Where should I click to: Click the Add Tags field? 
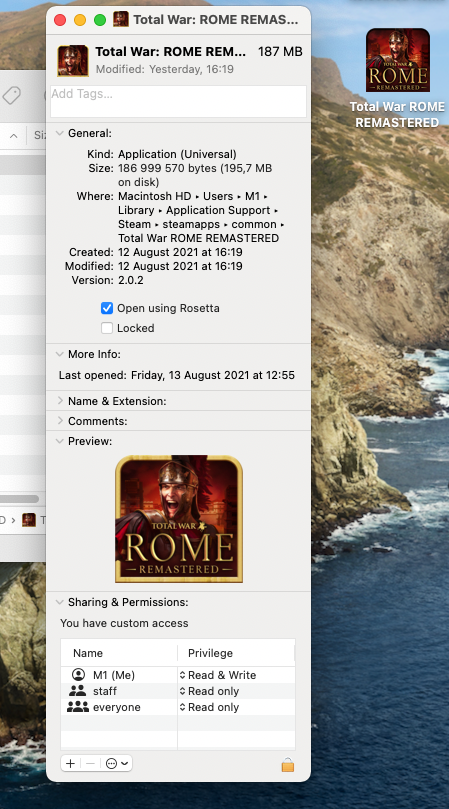pyautogui.click(x=179, y=101)
